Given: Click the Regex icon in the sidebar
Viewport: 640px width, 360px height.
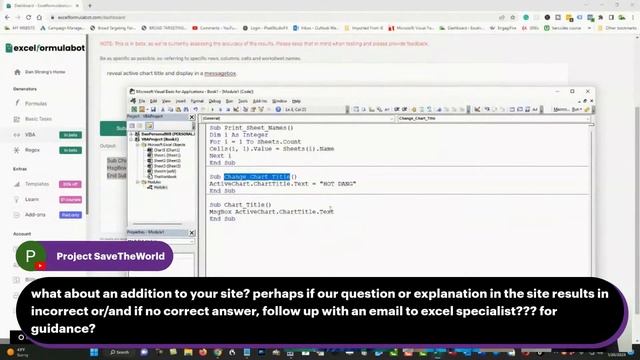Looking at the screenshot, I should [17, 150].
